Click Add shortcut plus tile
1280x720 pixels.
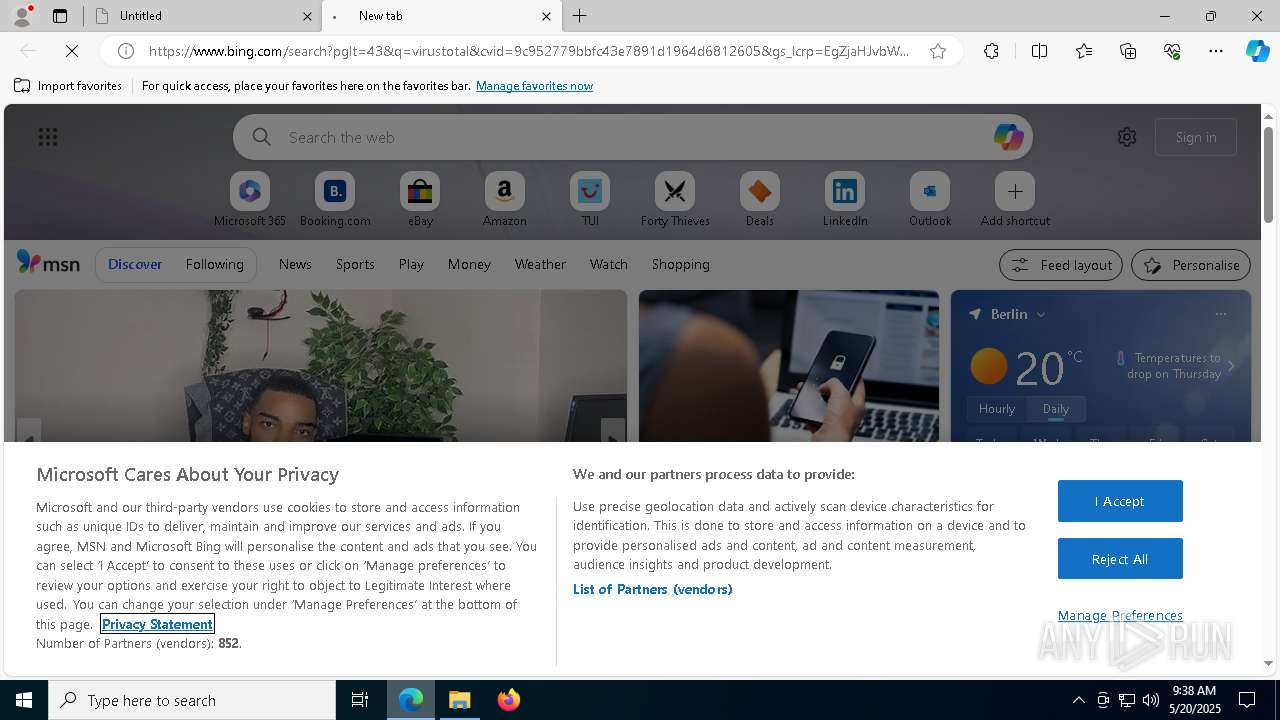tap(1015, 199)
